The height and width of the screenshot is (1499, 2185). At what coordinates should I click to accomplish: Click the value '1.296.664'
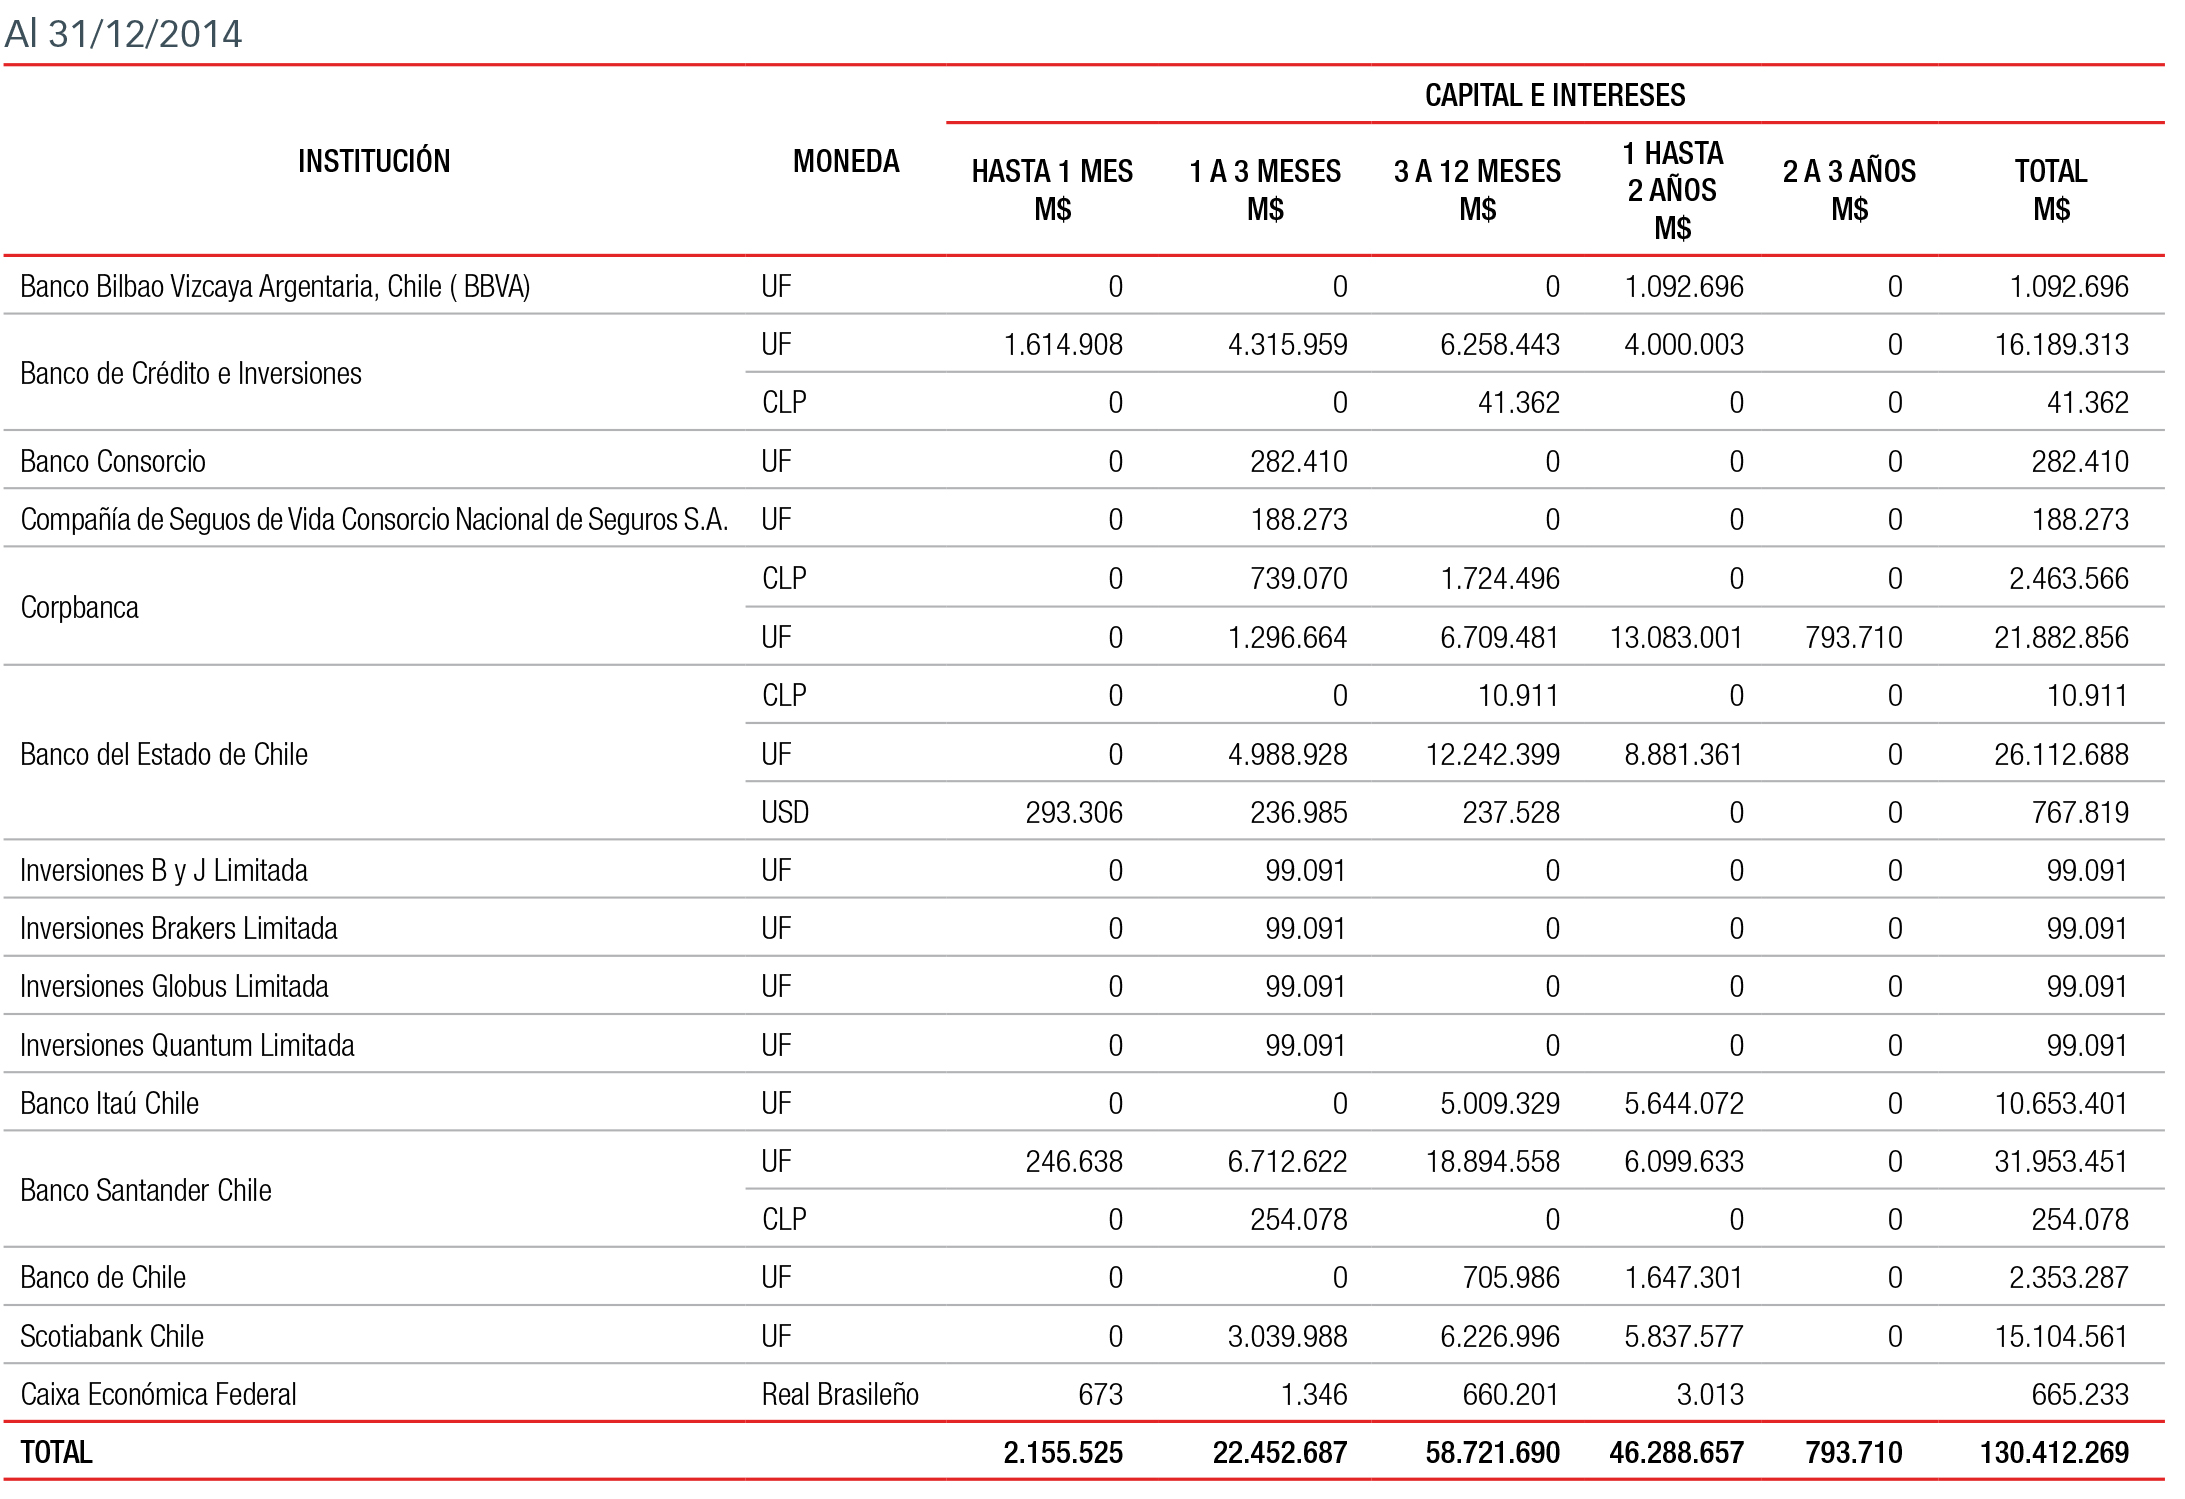tap(1287, 638)
